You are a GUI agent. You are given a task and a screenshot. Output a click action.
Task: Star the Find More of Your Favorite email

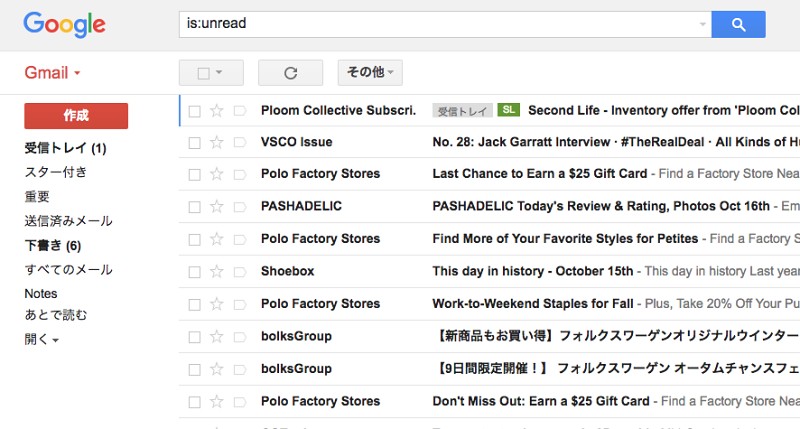[217, 239]
